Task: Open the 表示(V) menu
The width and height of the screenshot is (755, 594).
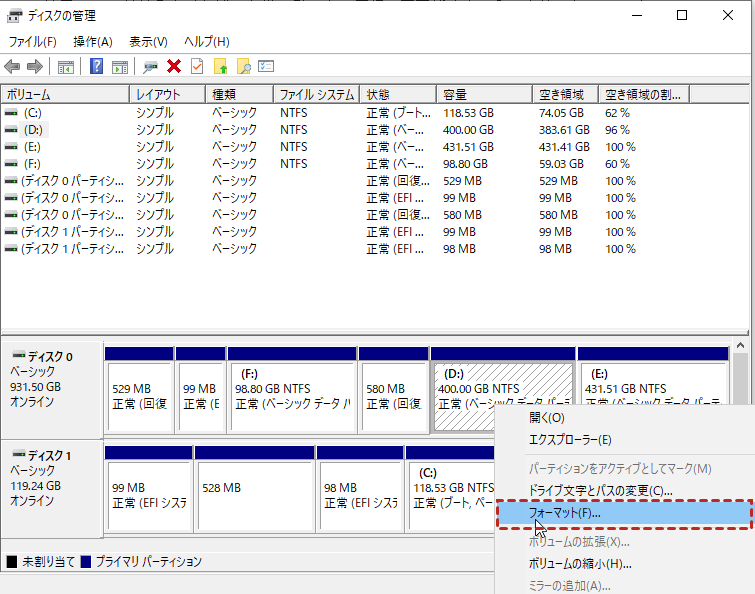Action: (148, 41)
